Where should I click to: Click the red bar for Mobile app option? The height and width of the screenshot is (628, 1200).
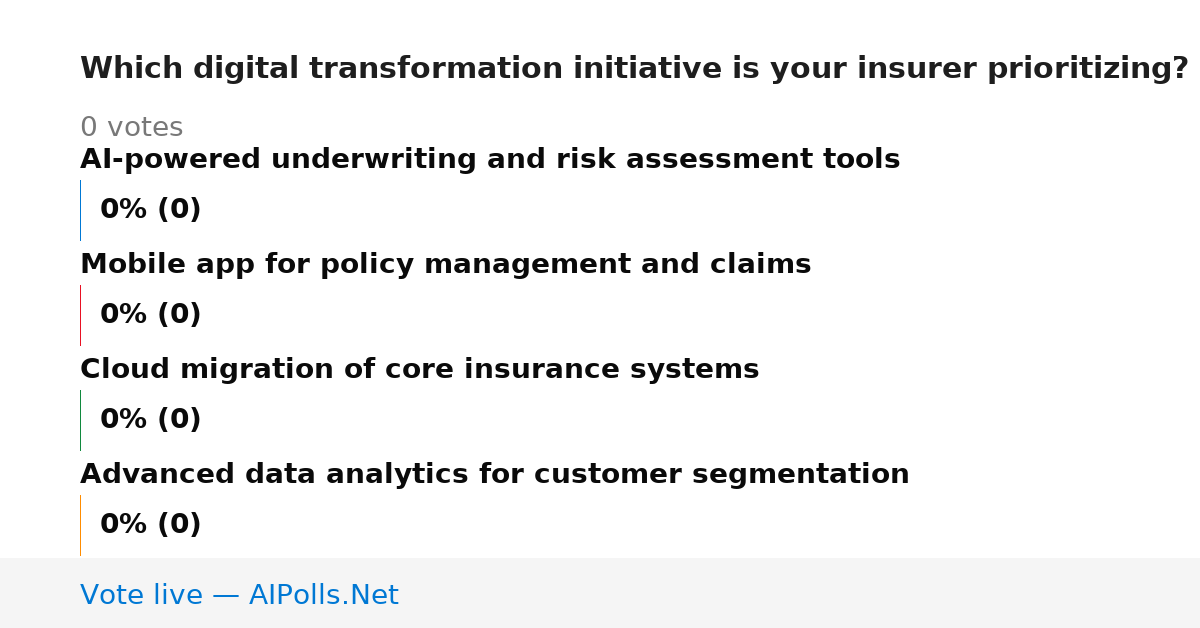81,315
